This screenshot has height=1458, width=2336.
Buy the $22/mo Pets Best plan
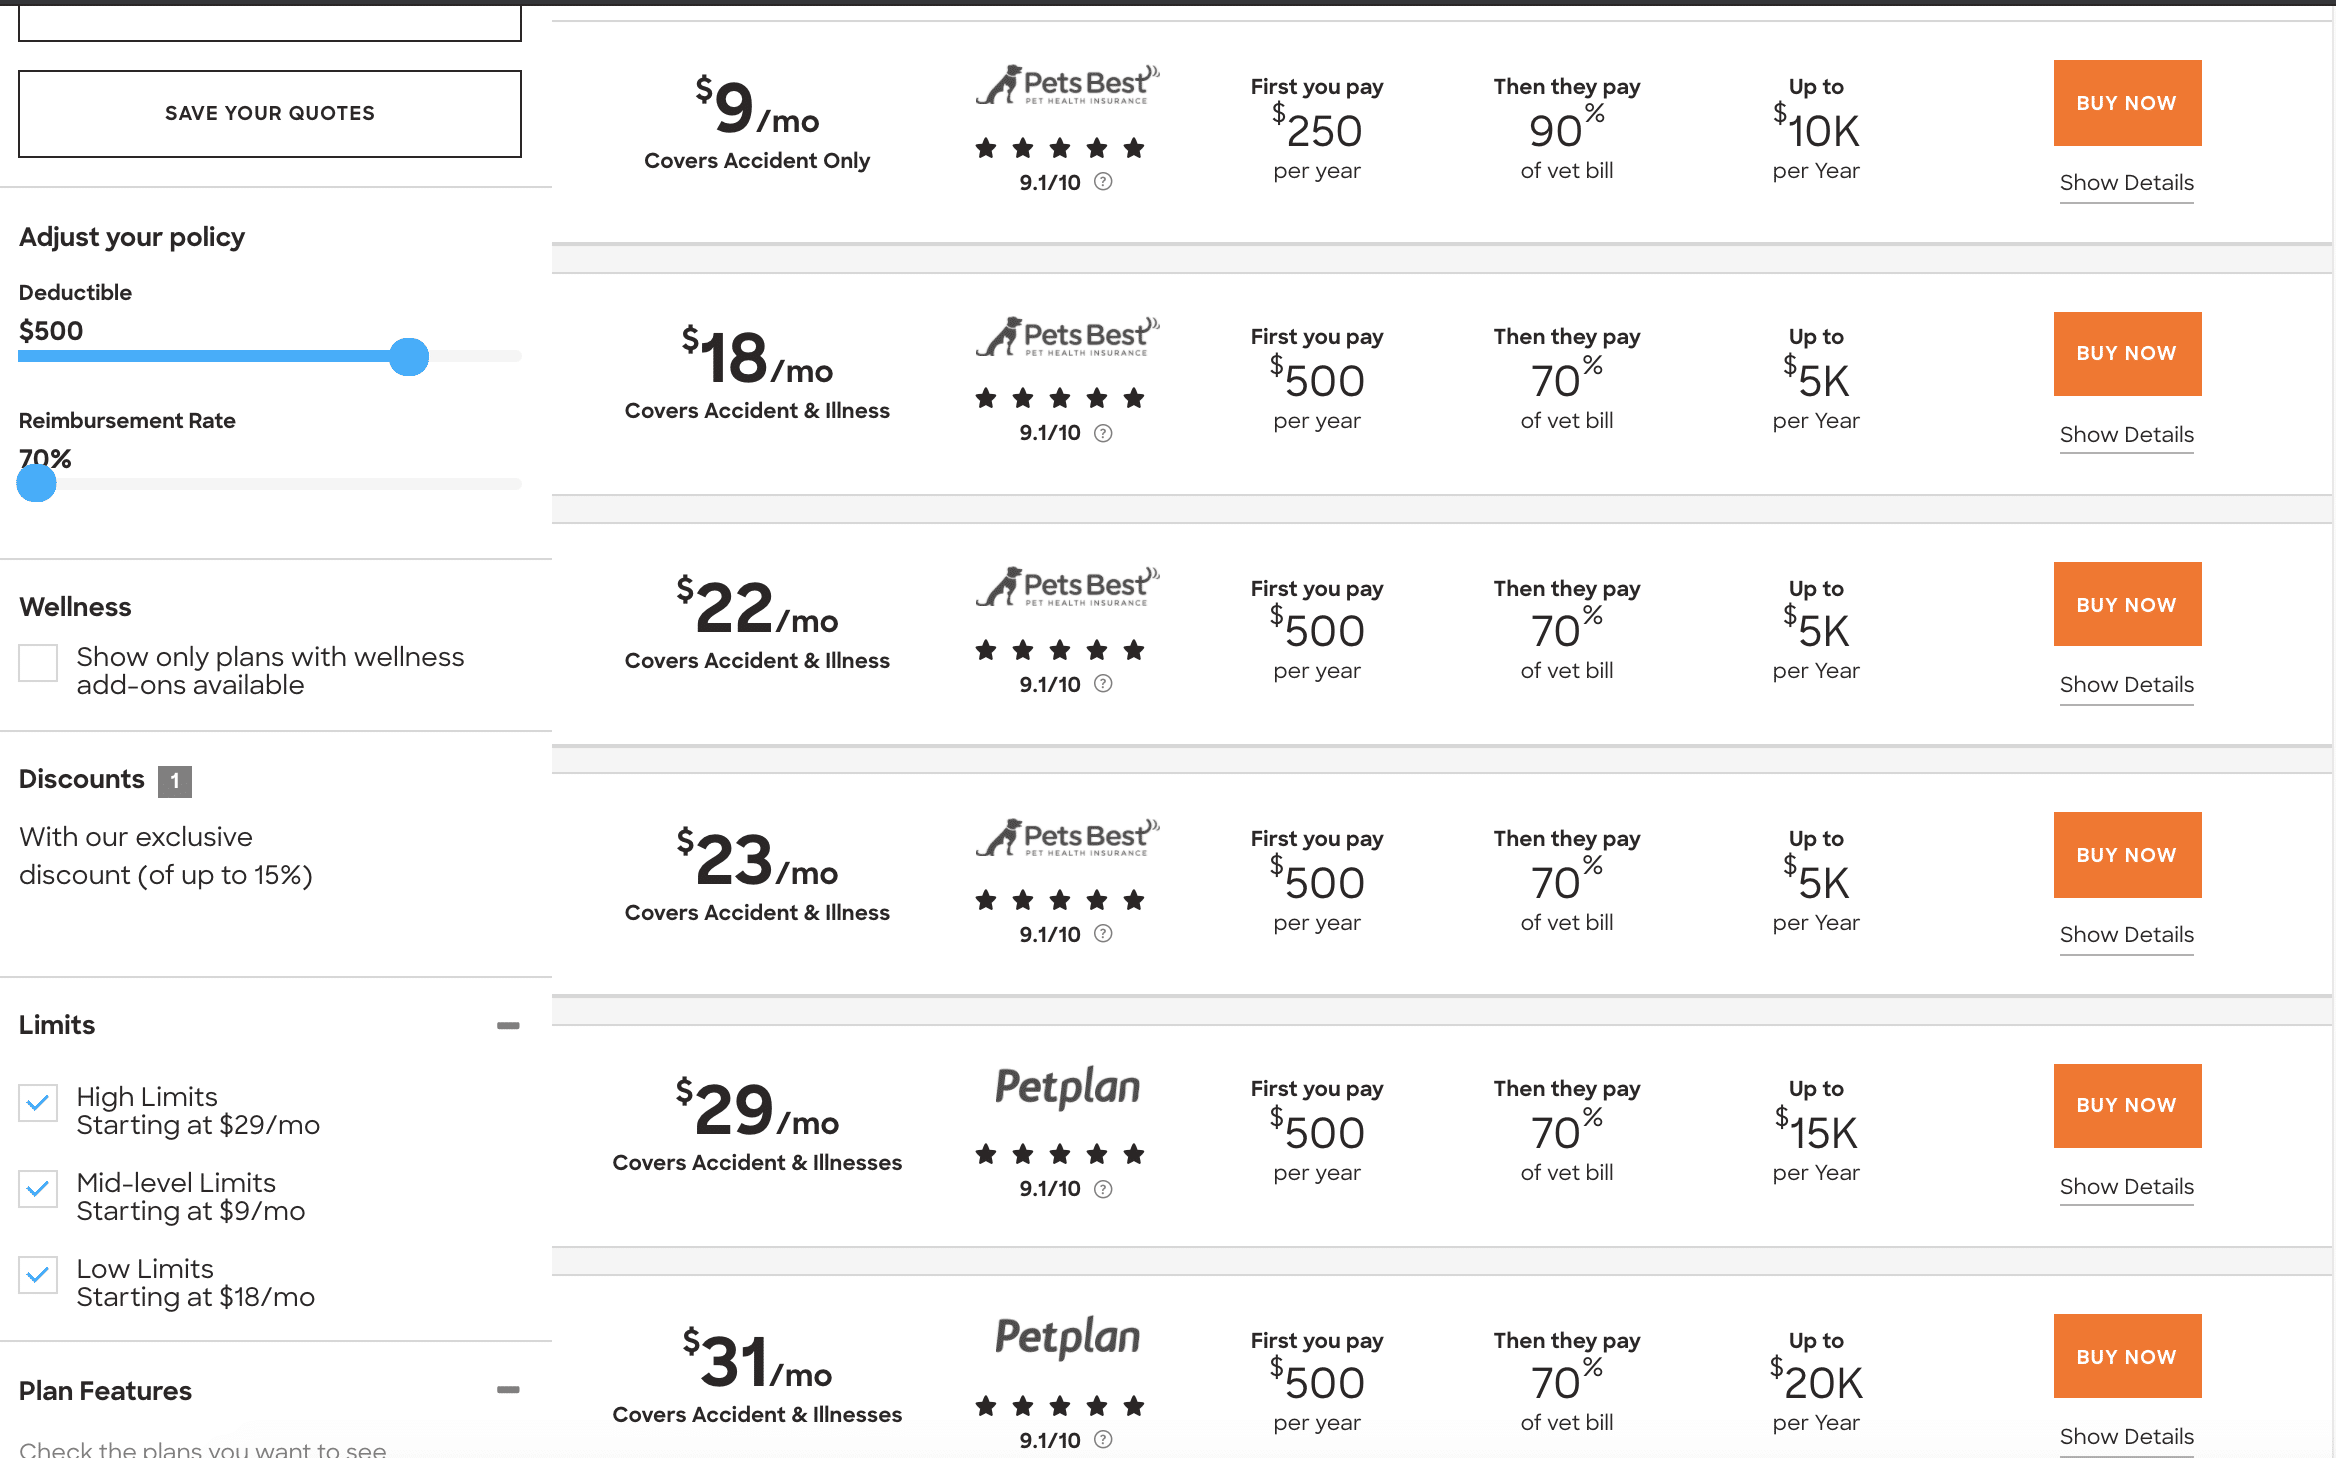[x=2127, y=604]
